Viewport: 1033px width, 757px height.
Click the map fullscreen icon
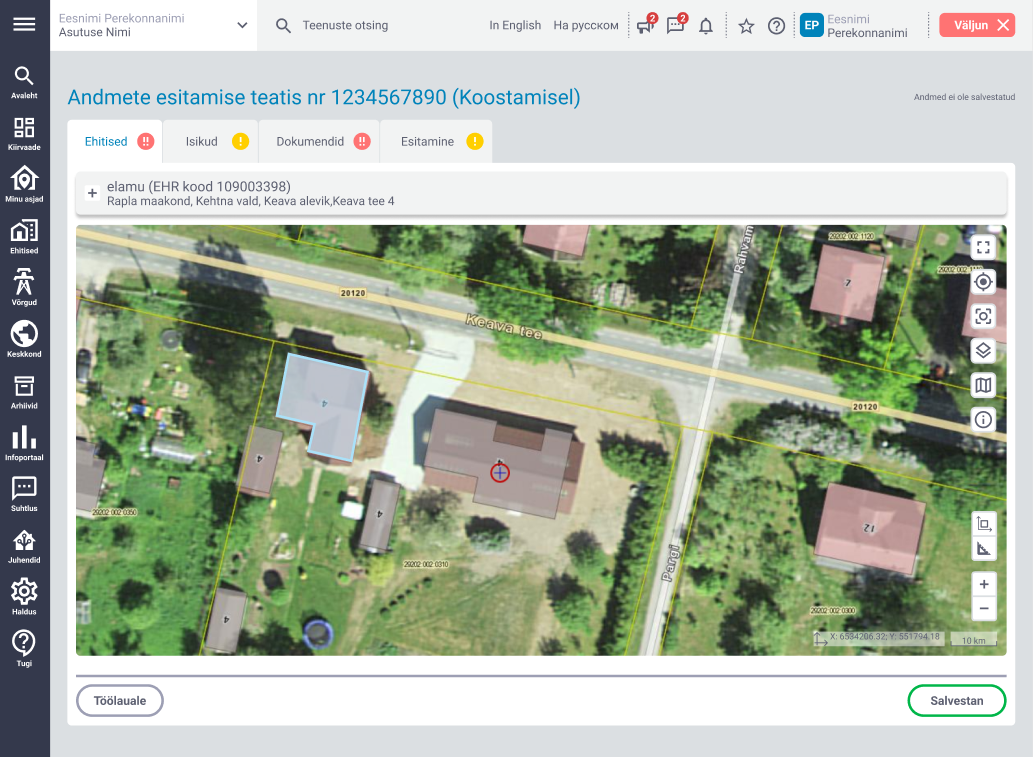[983, 247]
